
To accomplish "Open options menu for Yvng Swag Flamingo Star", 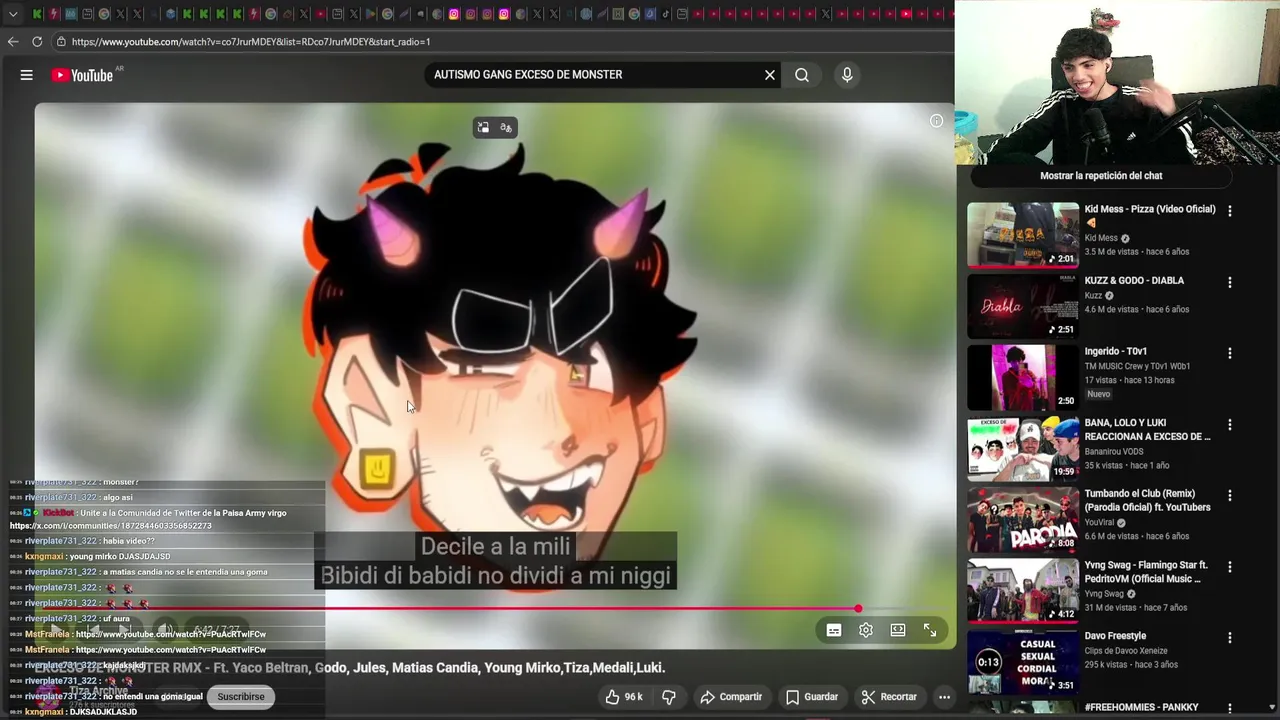I will coord(1230,566).
